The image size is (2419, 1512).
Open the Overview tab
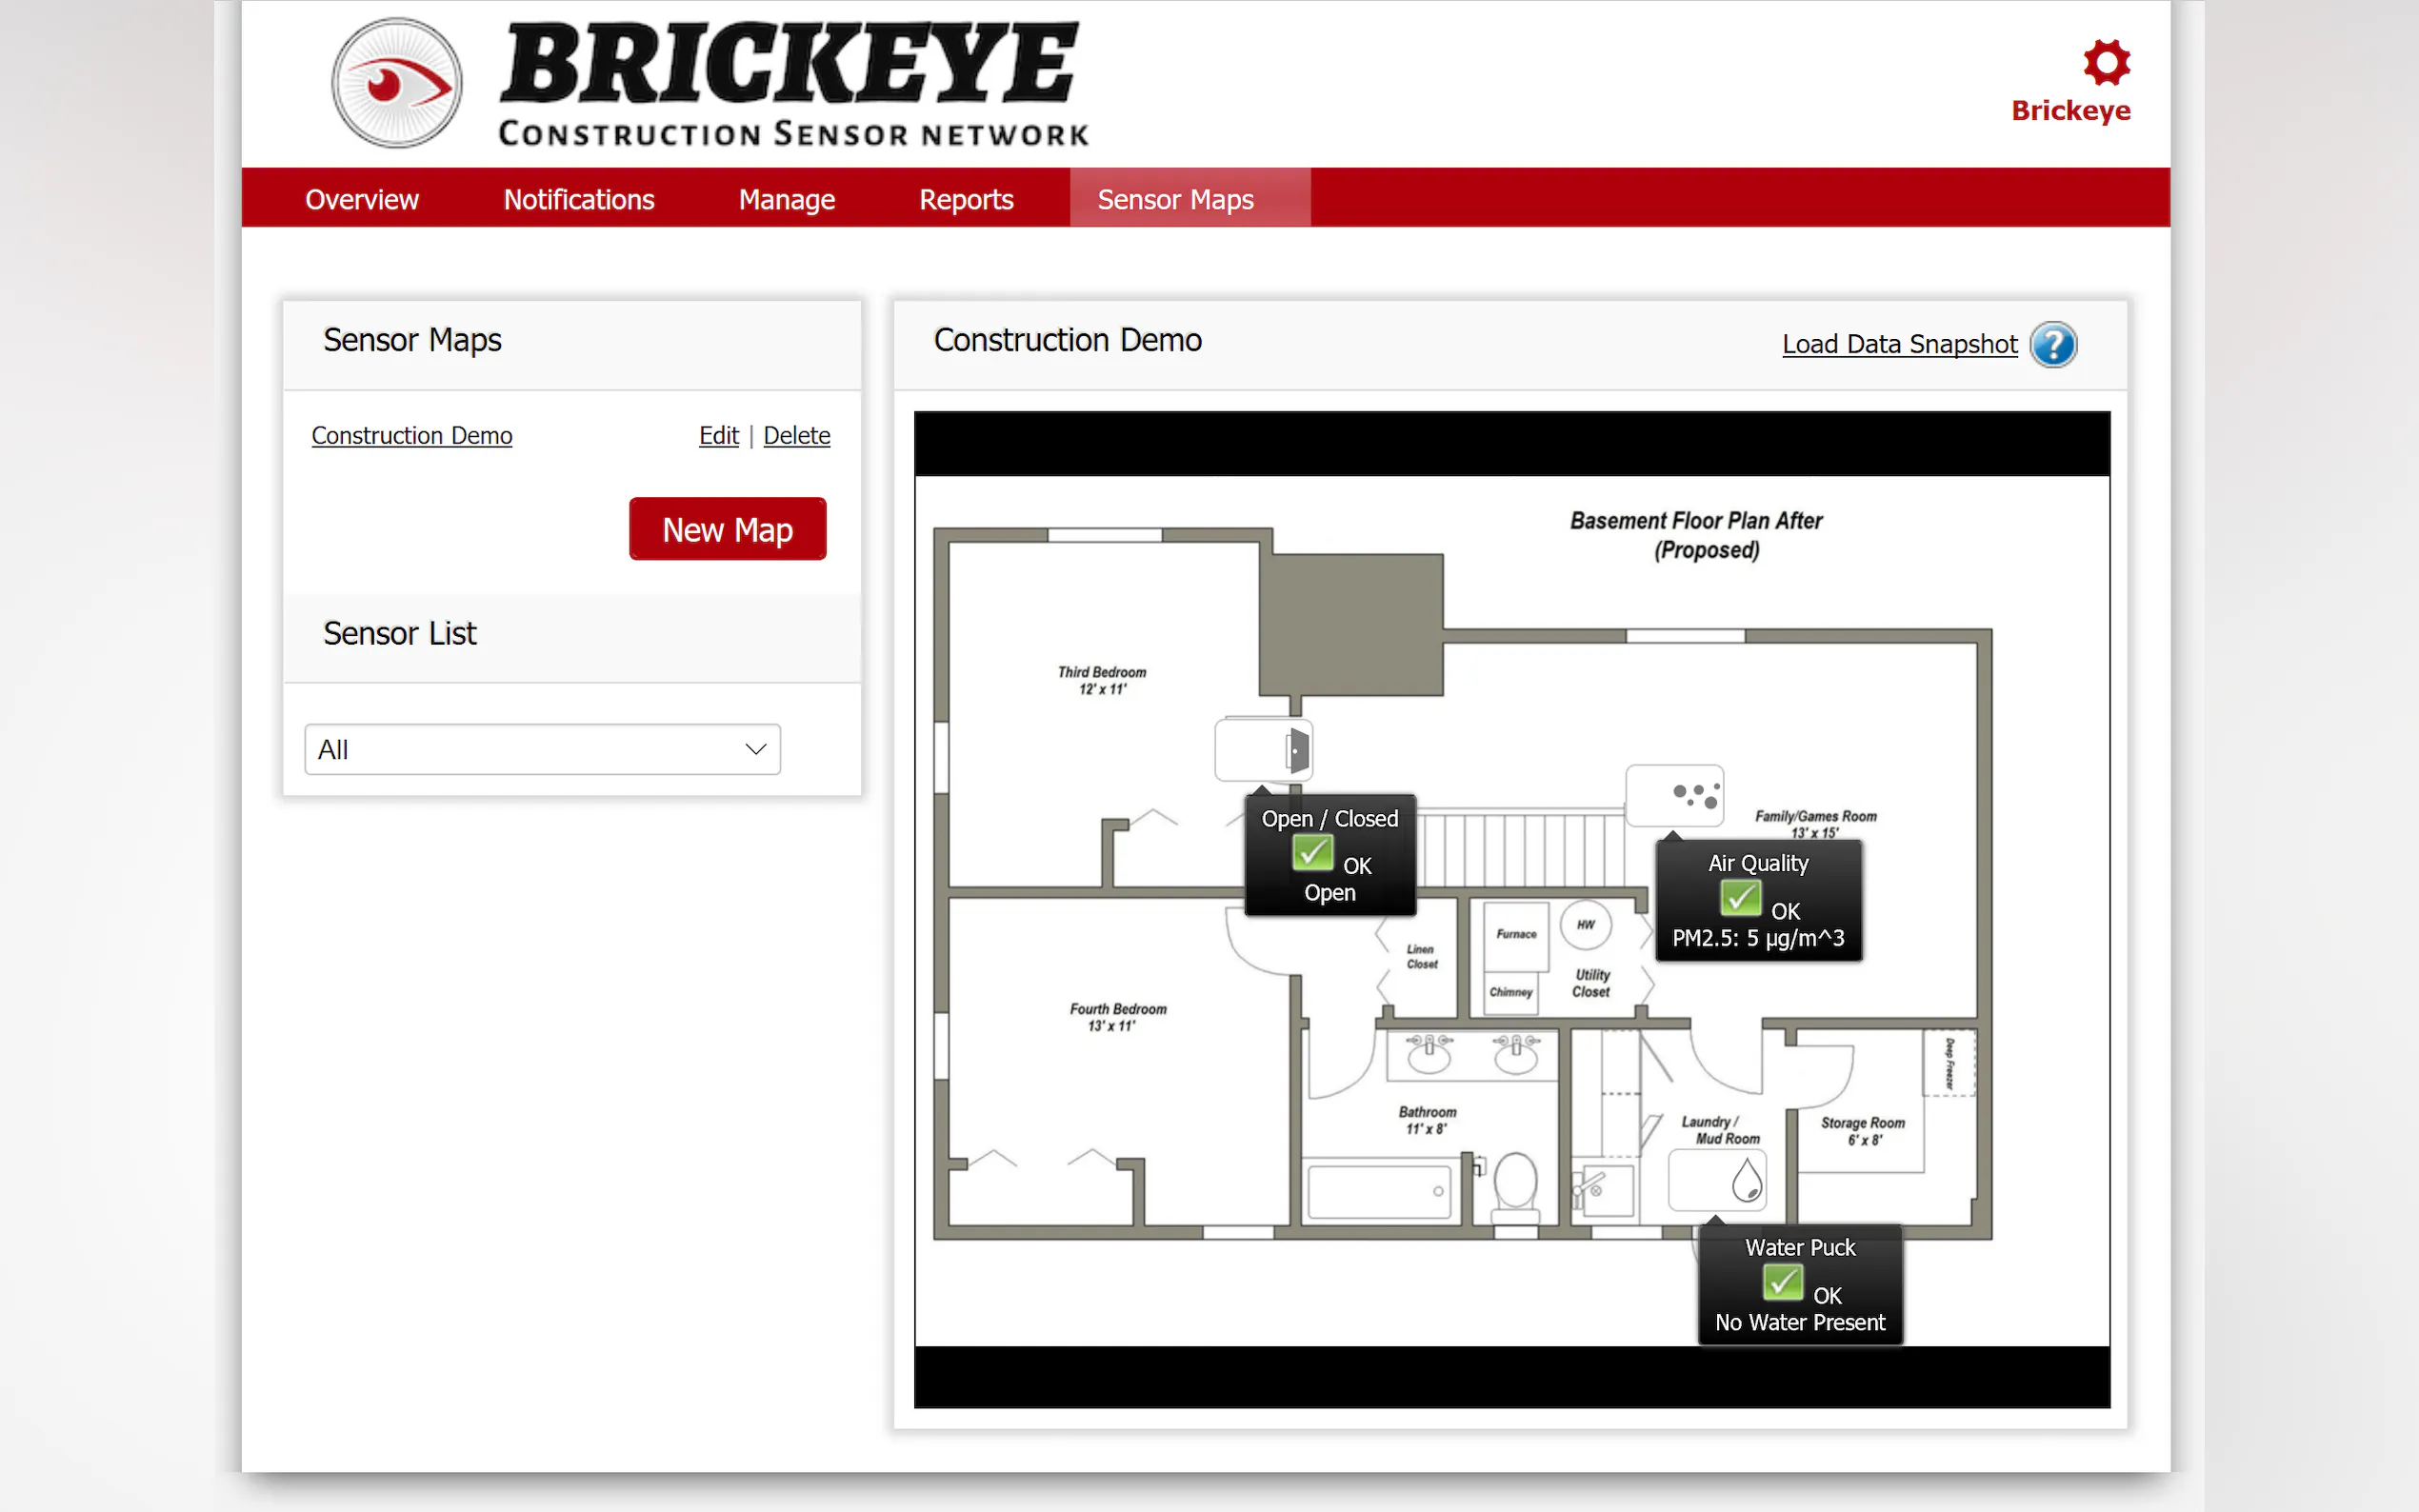[x=361, y=199]
